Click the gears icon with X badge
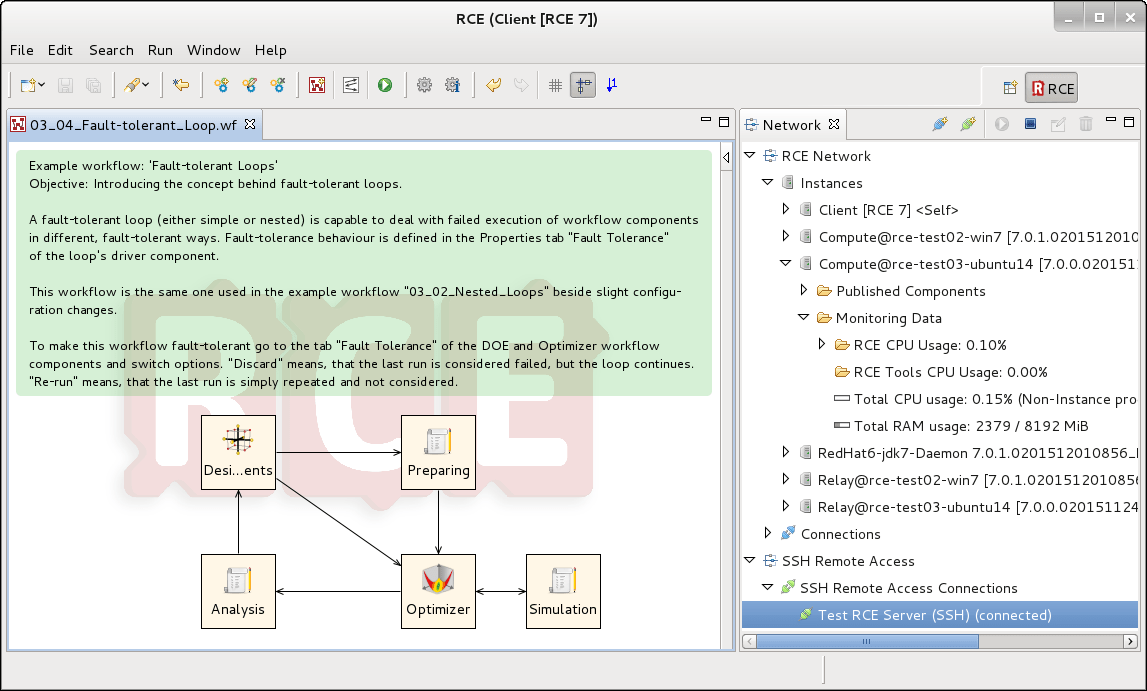 coord(278,86)
